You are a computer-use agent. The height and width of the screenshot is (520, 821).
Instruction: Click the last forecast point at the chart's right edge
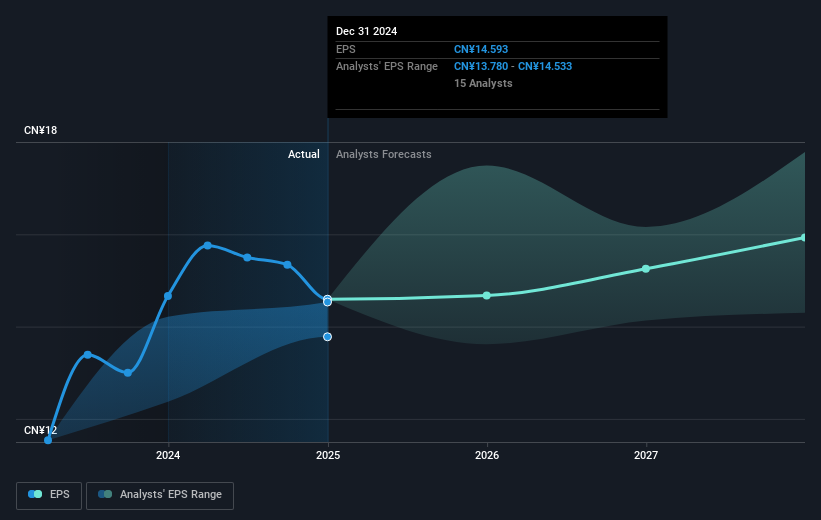click(x=804, y=238)
